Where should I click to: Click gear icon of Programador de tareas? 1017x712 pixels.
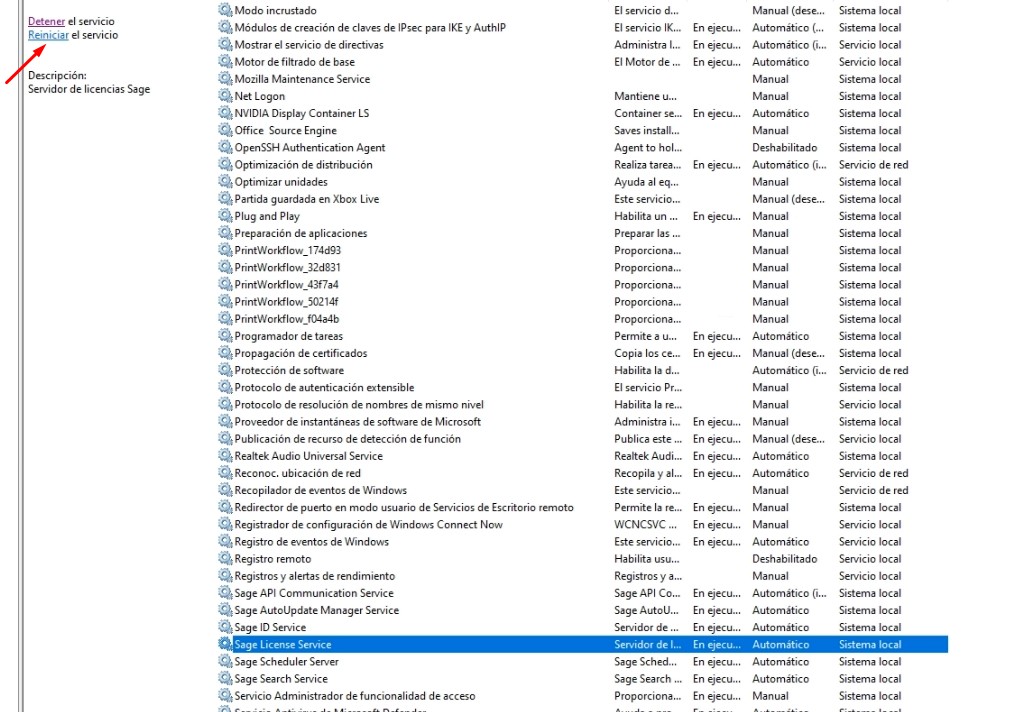224,336
